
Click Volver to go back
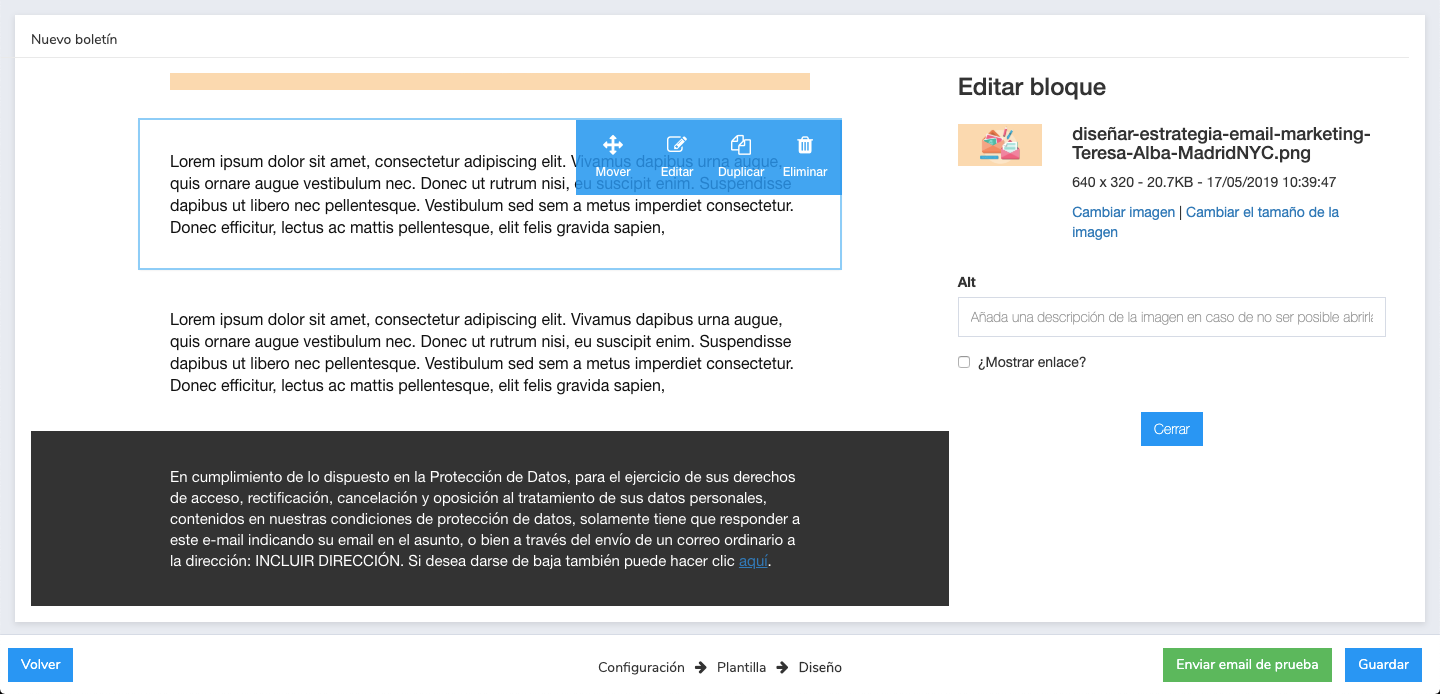pyautogui.click(x=40, y=664)
